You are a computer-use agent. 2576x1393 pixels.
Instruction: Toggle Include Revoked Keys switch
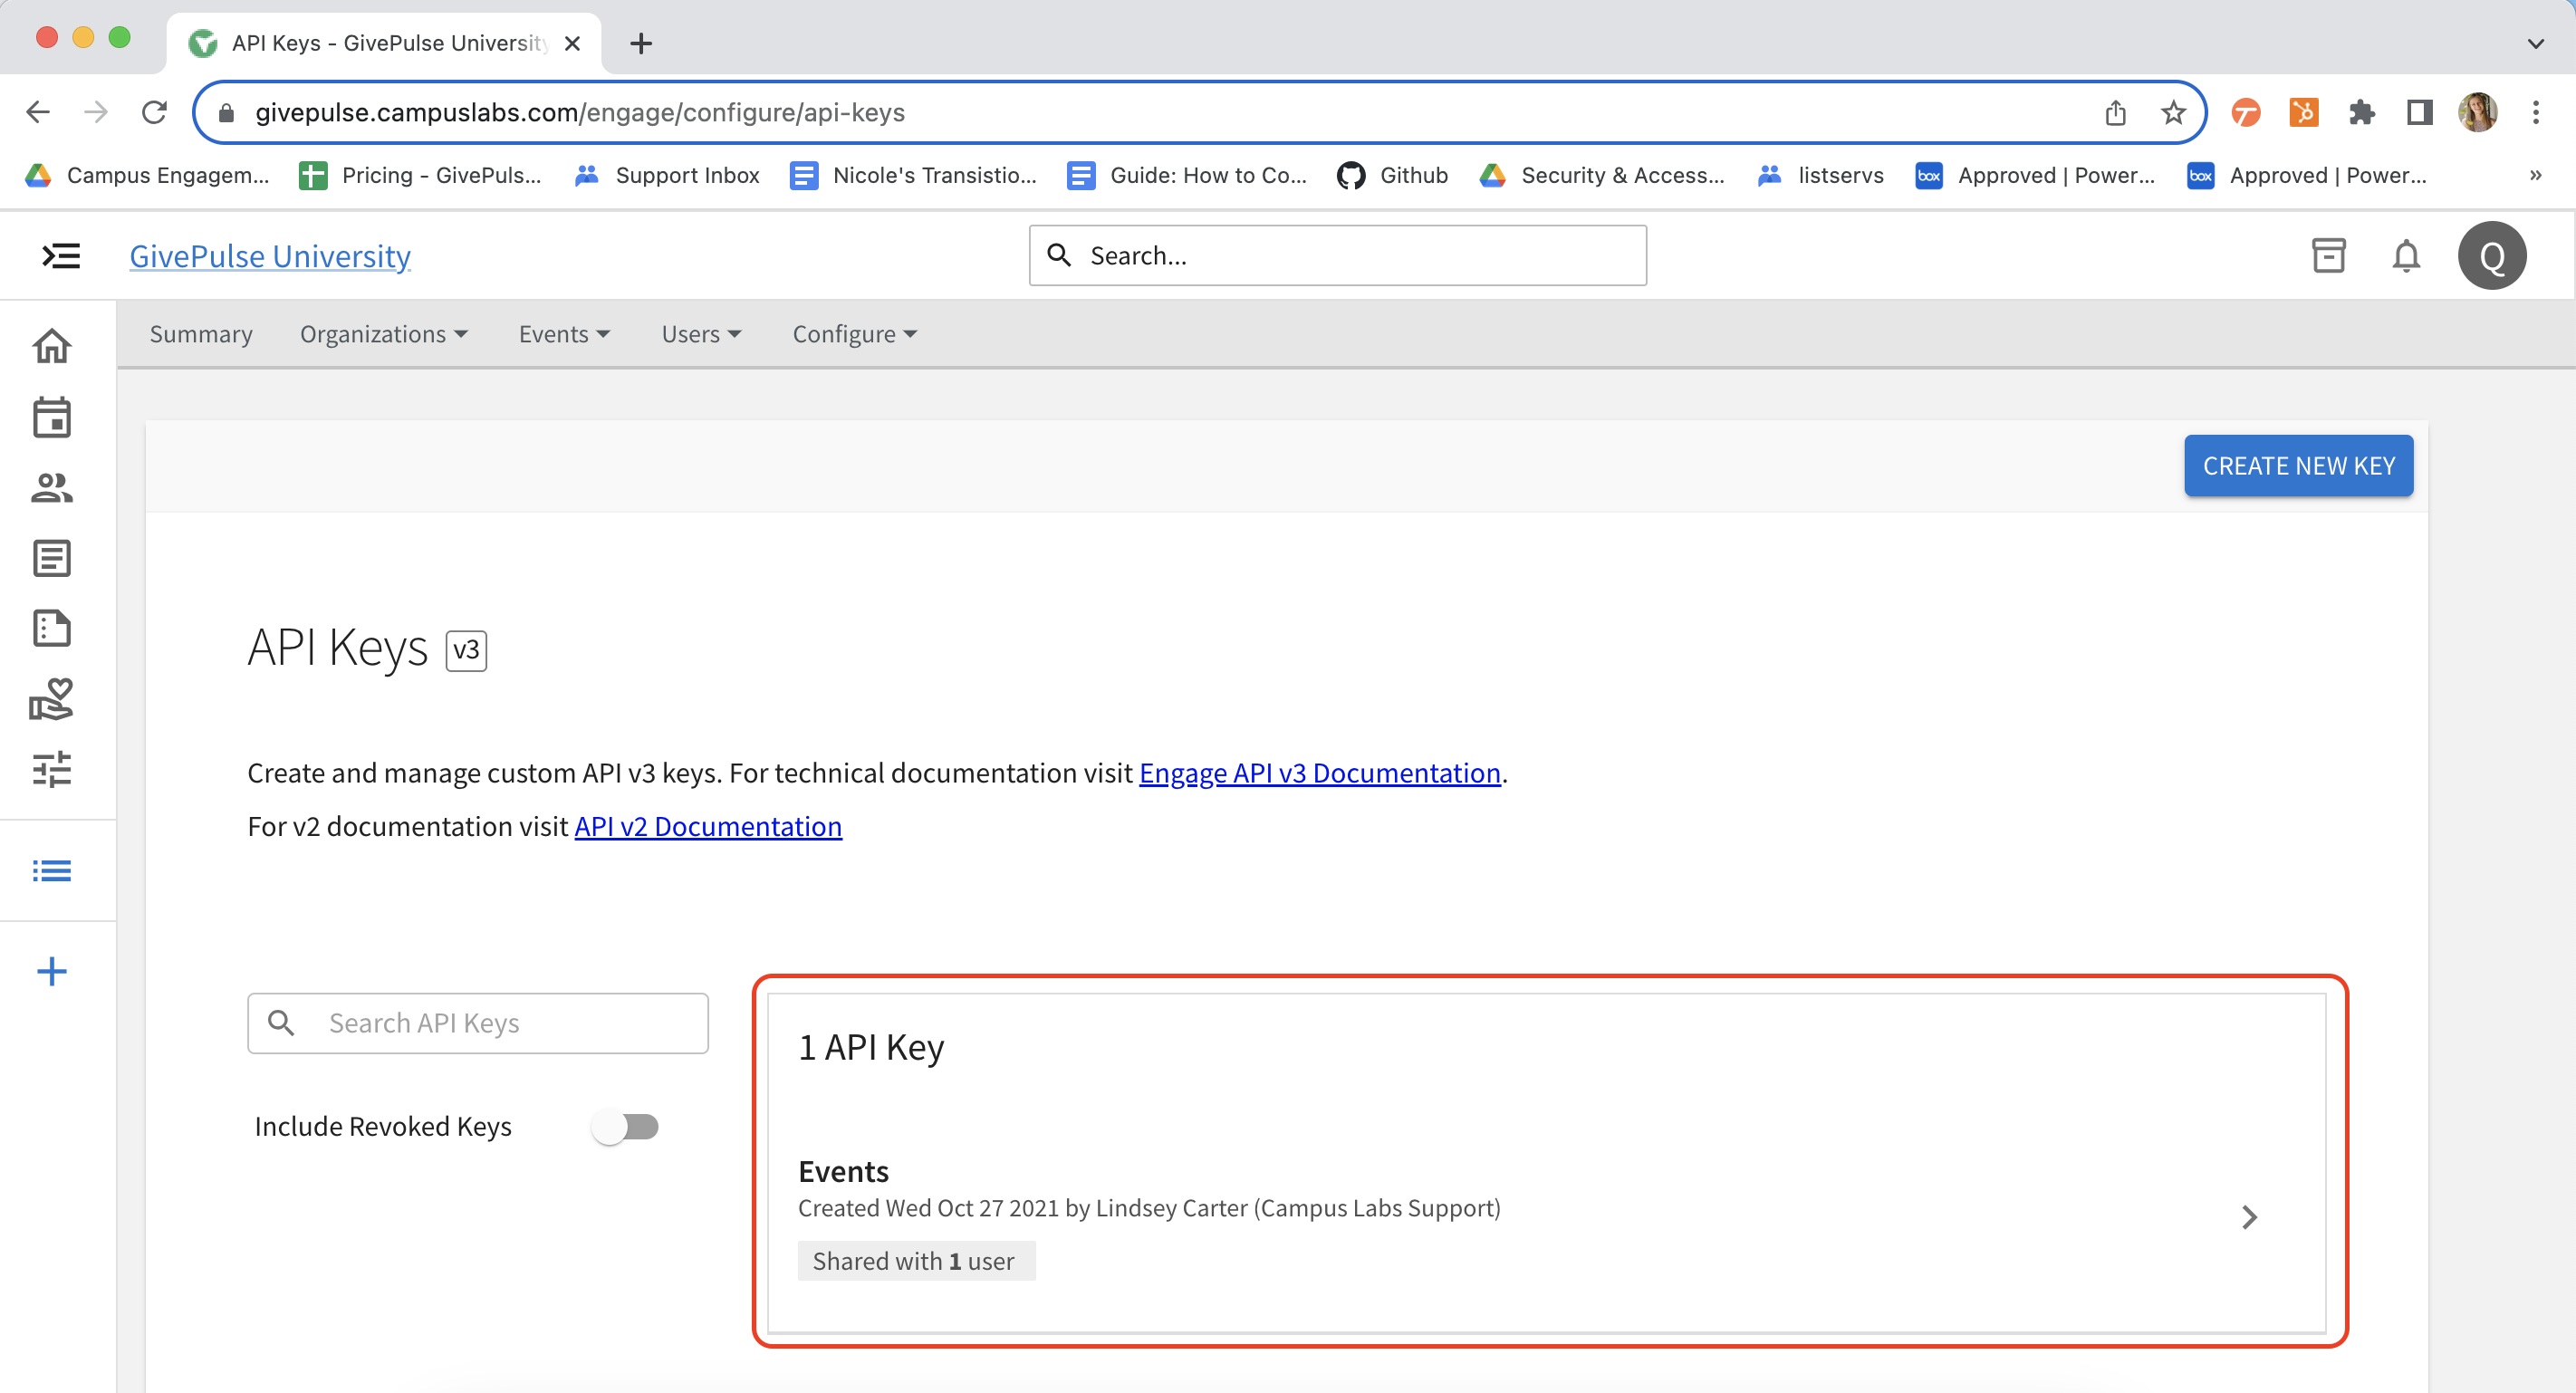click(625, 1127)
